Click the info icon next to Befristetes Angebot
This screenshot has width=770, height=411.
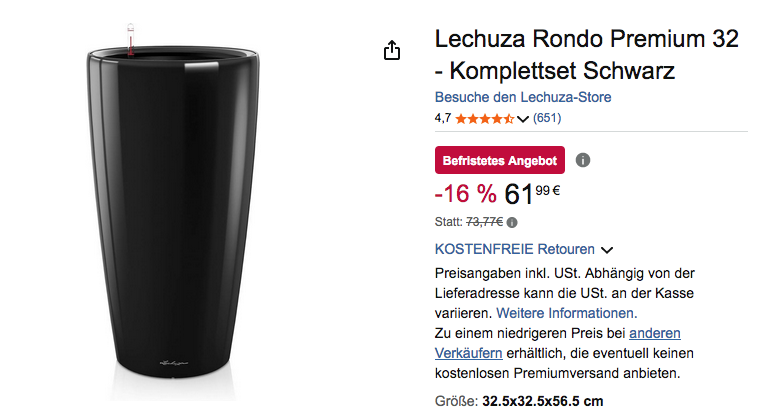pos(583,160)
